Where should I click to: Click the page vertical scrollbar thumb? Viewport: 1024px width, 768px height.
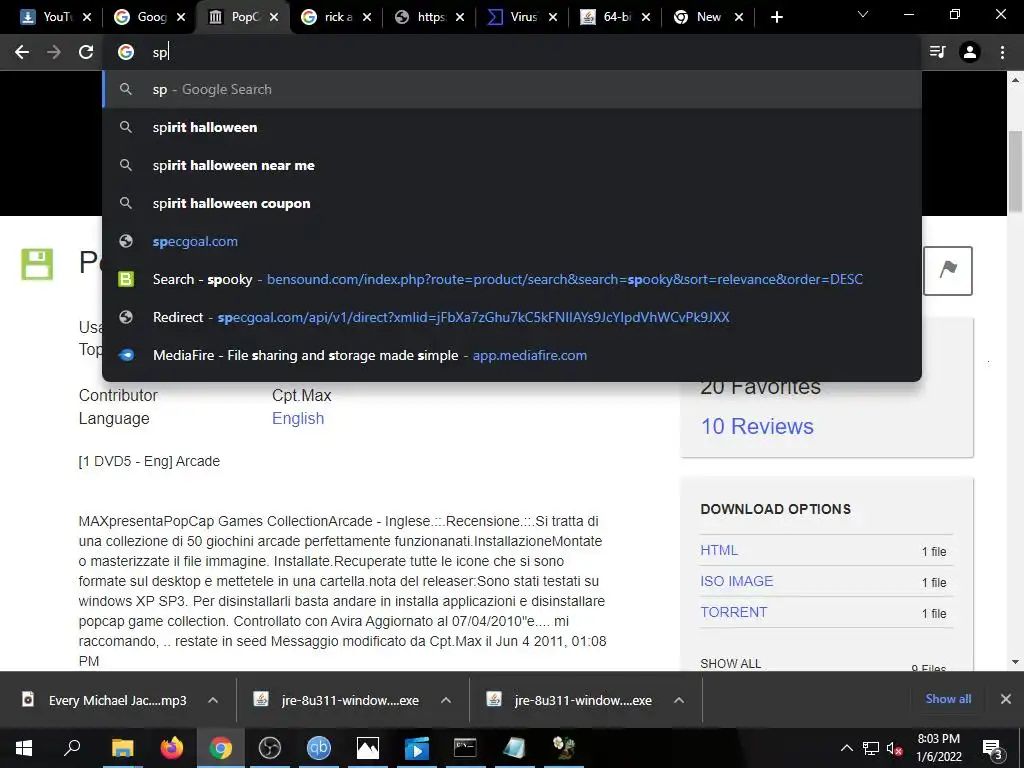click(1015, 172)
